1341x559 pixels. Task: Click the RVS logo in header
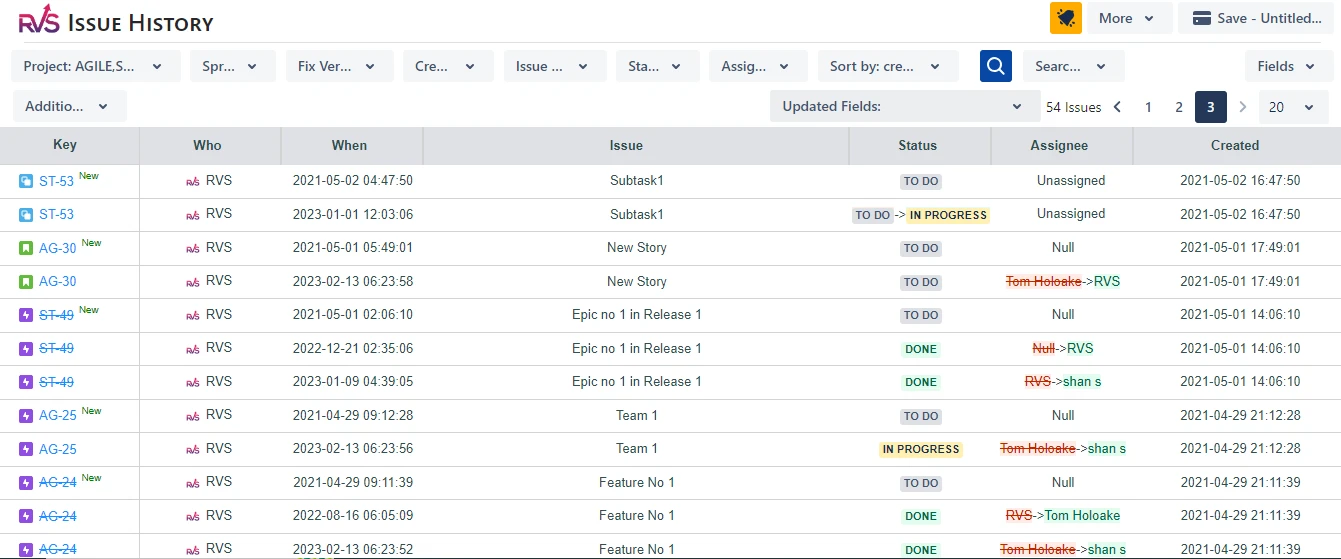click(x=39, y=21)
